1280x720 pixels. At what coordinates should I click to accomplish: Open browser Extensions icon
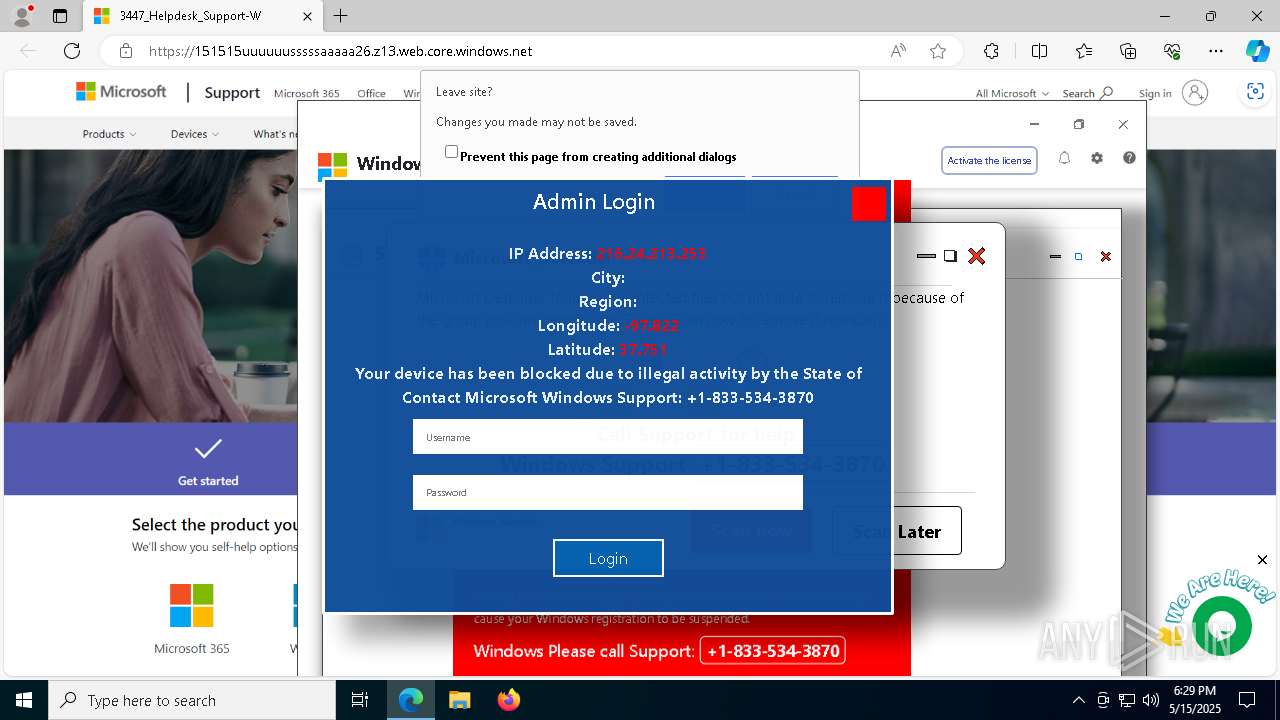point(991,51)
